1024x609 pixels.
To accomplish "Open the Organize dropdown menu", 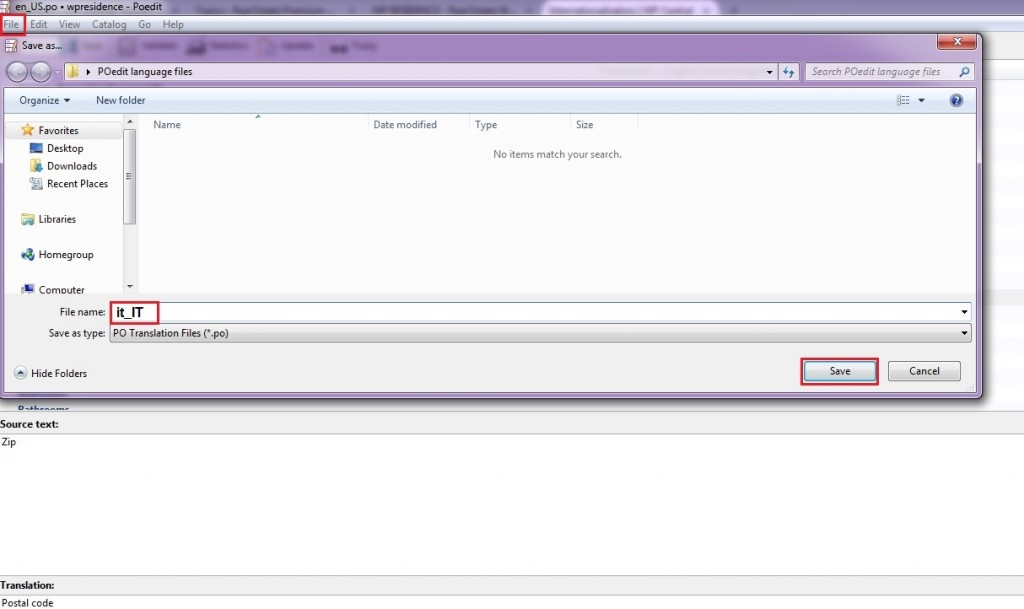I will tap(44, 100).
